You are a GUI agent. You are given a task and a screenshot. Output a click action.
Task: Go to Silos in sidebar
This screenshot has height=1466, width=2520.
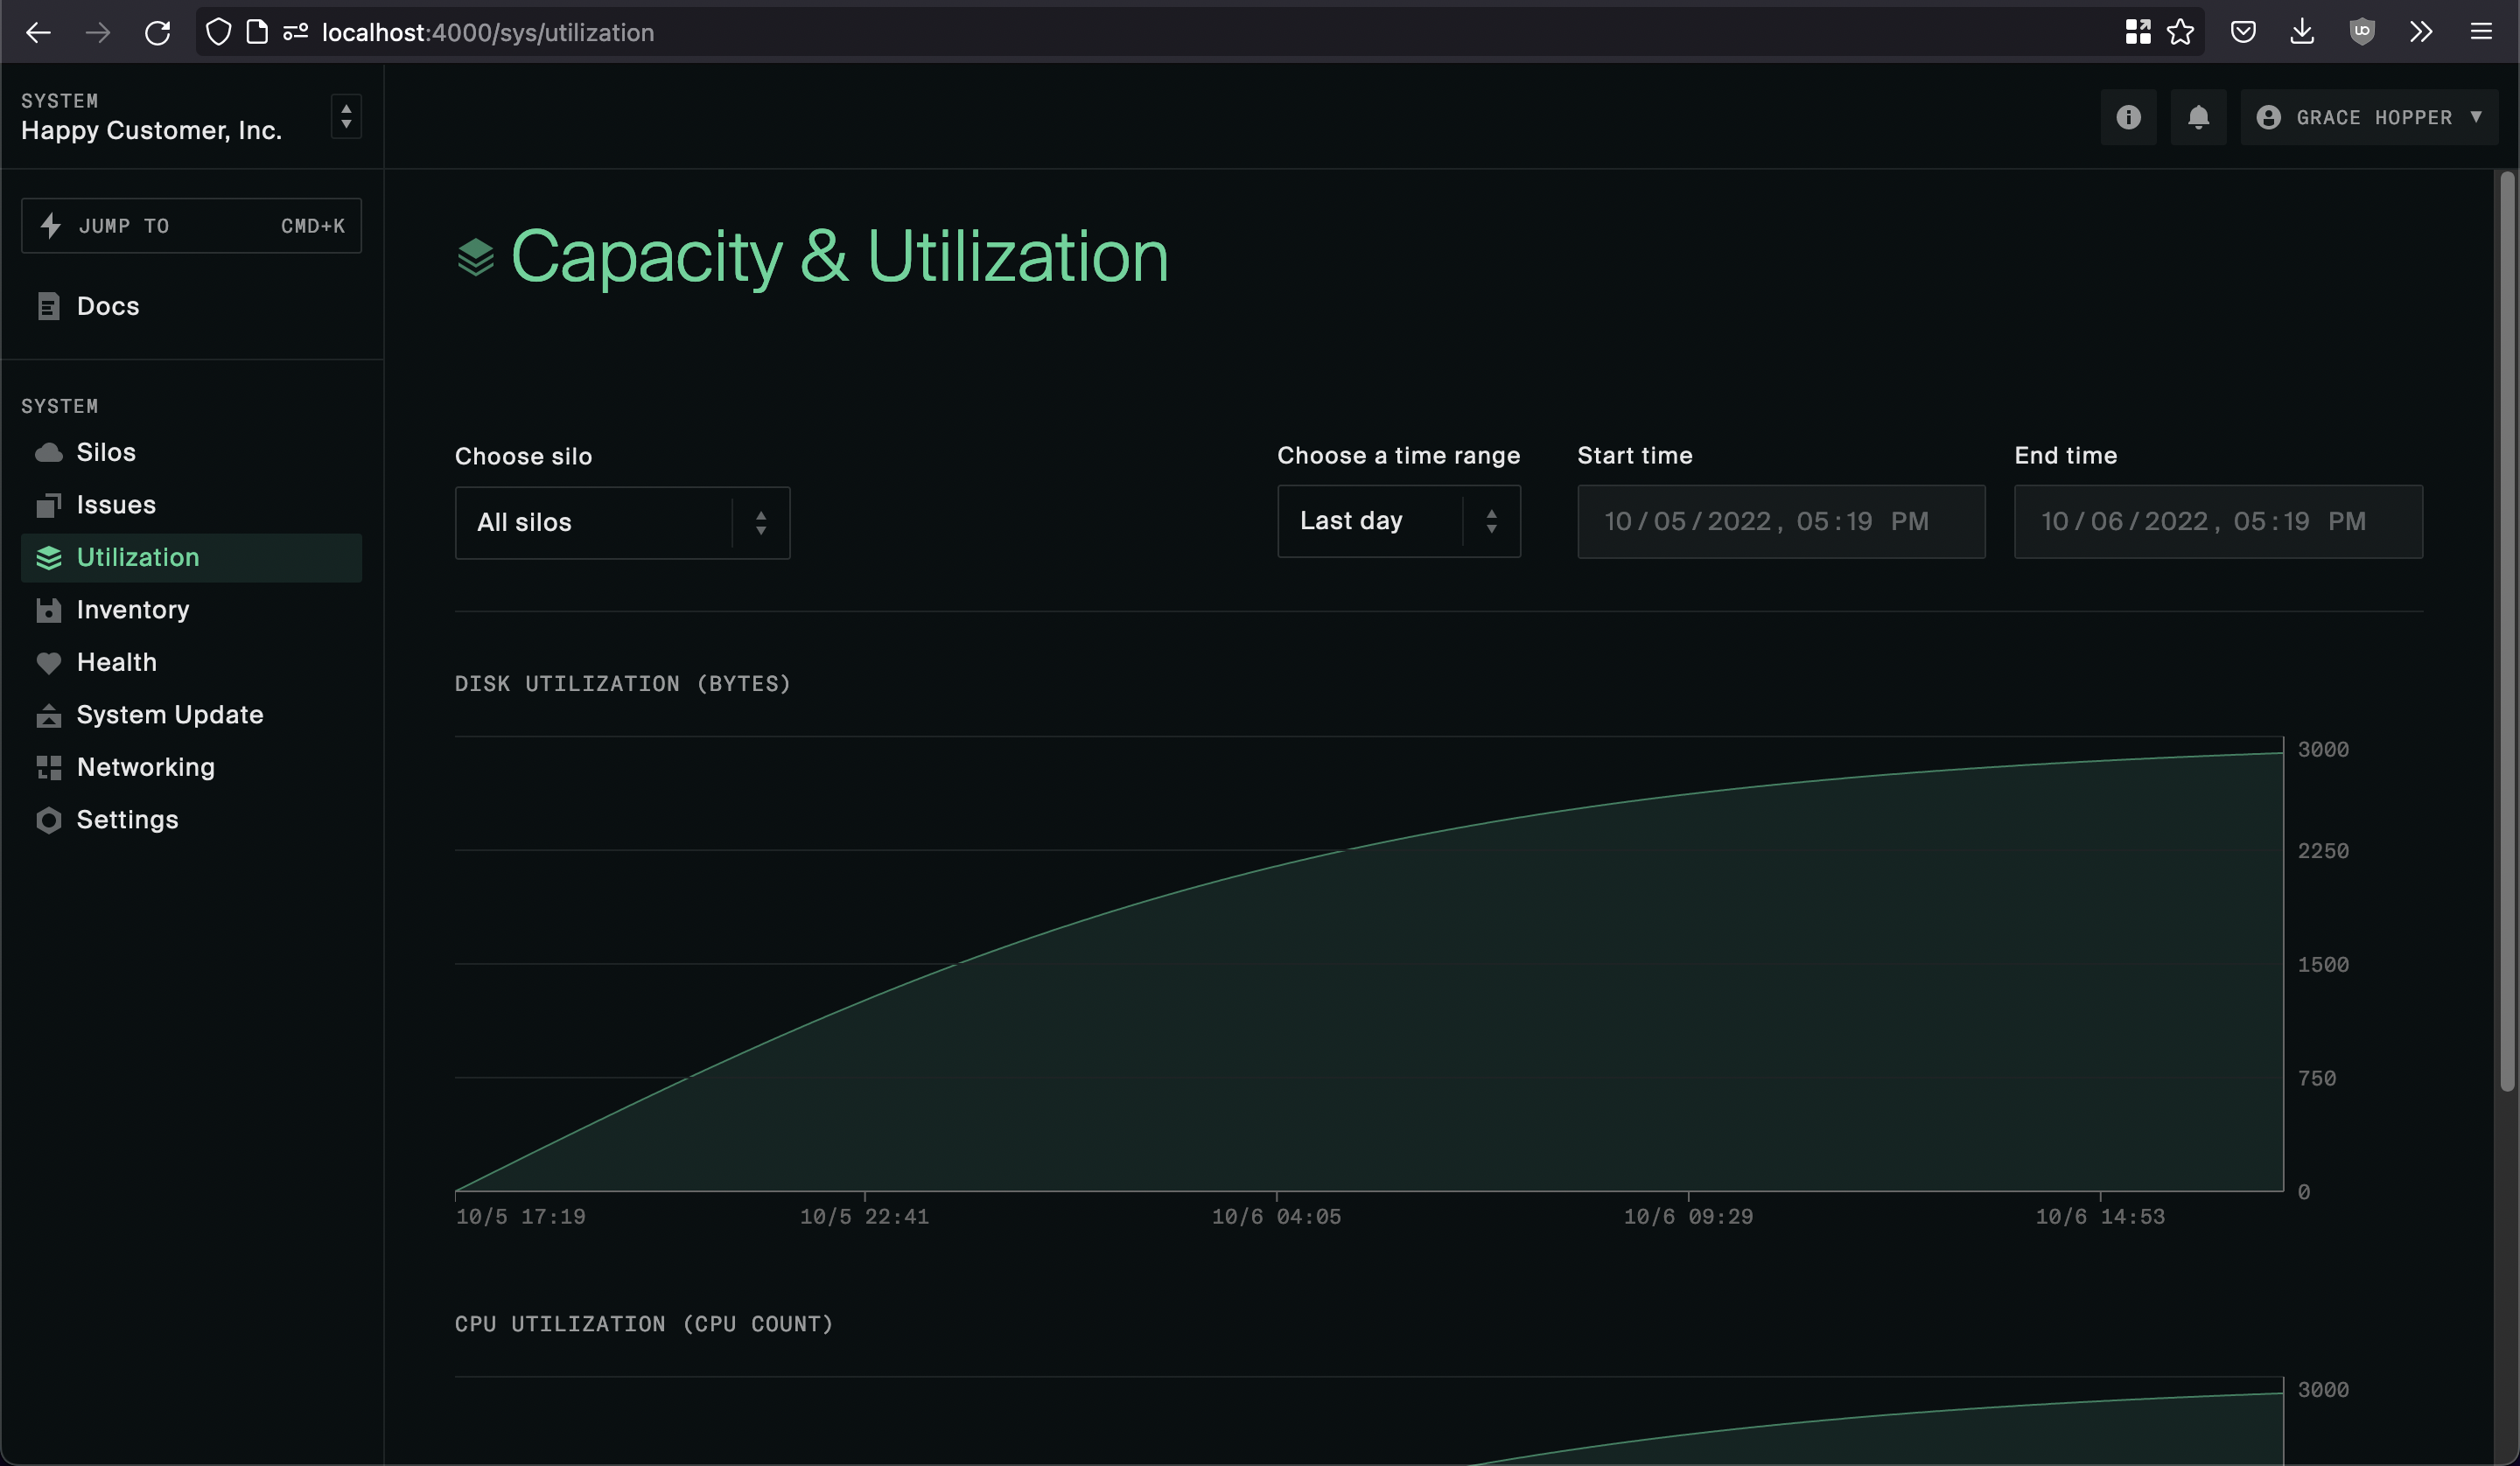coord(106,452)
